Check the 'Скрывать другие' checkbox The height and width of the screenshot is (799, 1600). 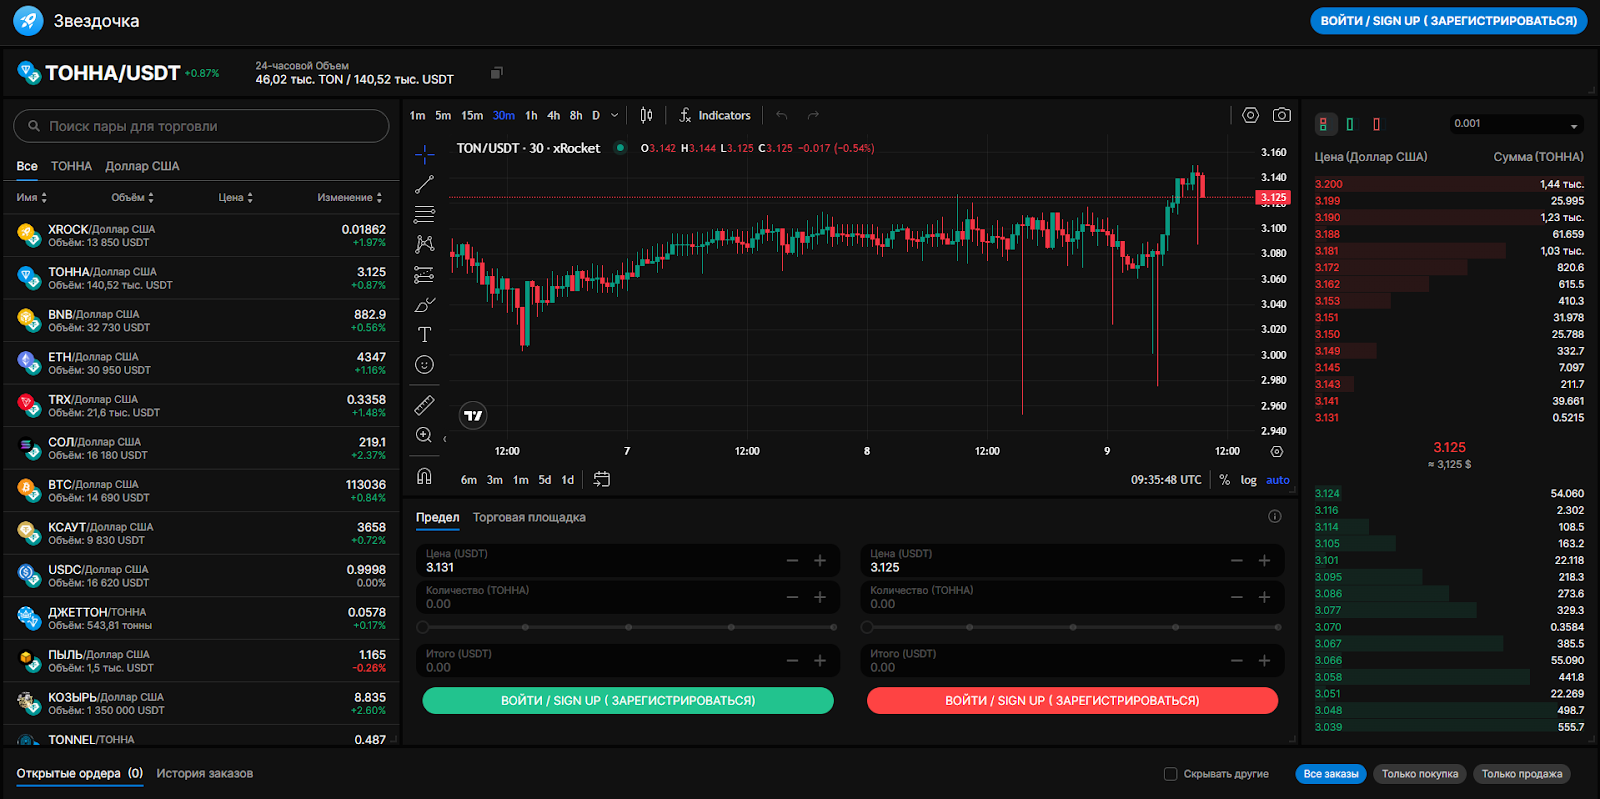tap(1170, 774)
